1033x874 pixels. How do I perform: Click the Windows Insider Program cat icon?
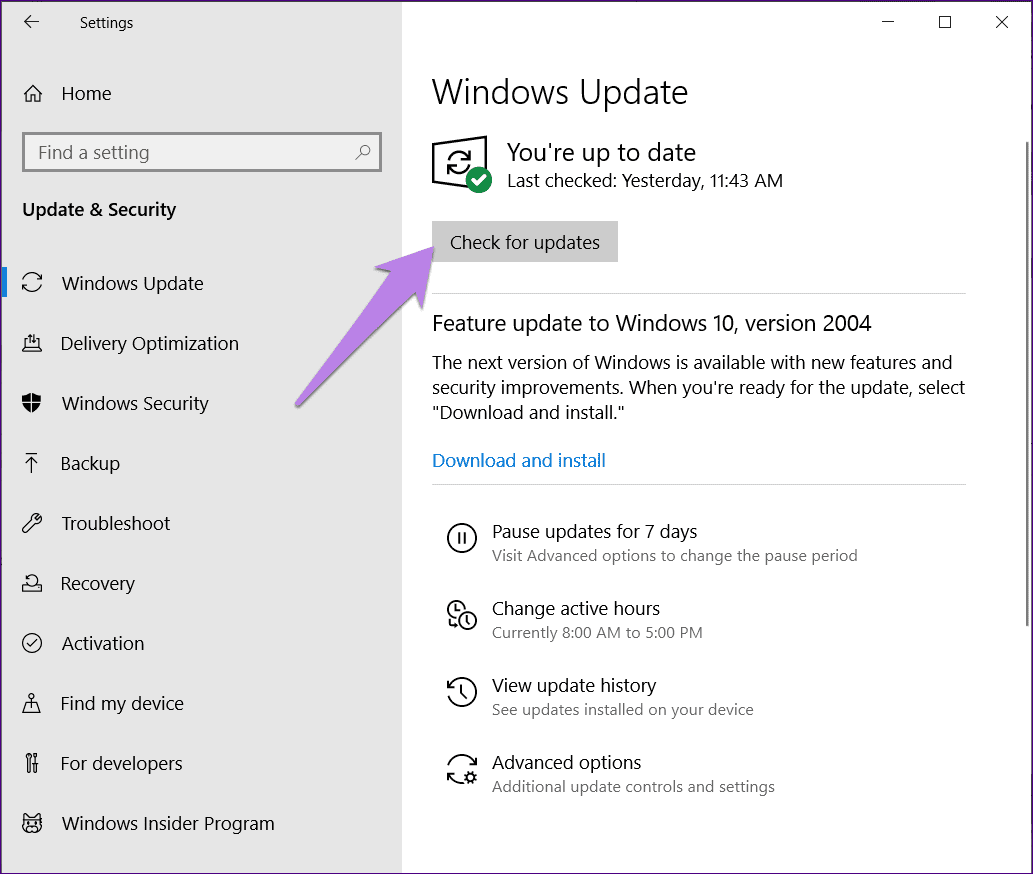(32, 823)
